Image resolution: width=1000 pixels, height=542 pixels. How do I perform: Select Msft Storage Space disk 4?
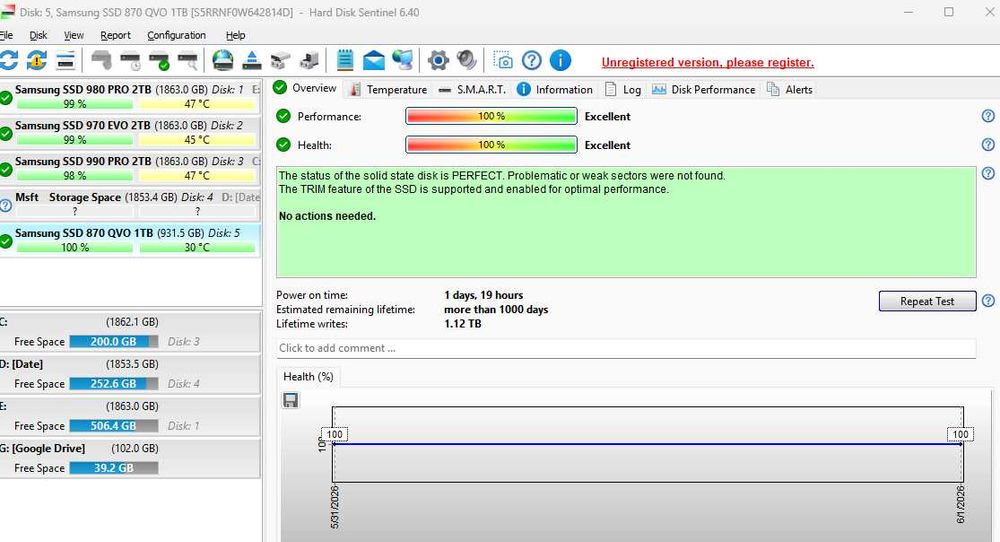pyautogui.click(x=130, y=203)
